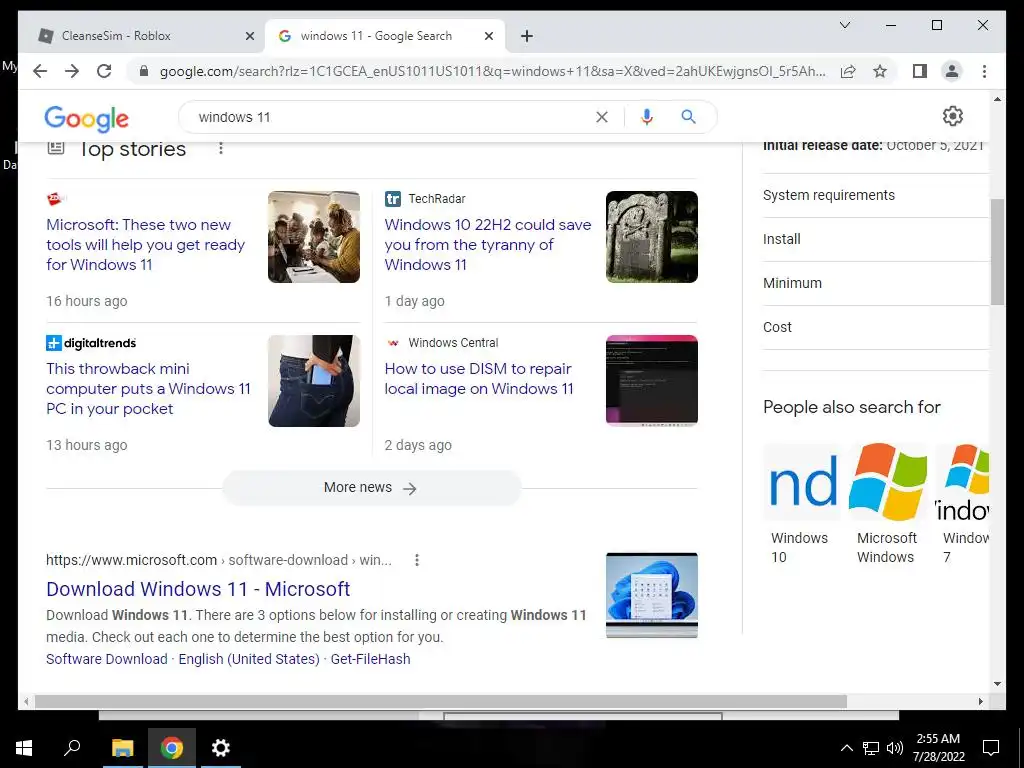
Task: Open the Get-FileHash sitelink
Action: coord(370,659)
